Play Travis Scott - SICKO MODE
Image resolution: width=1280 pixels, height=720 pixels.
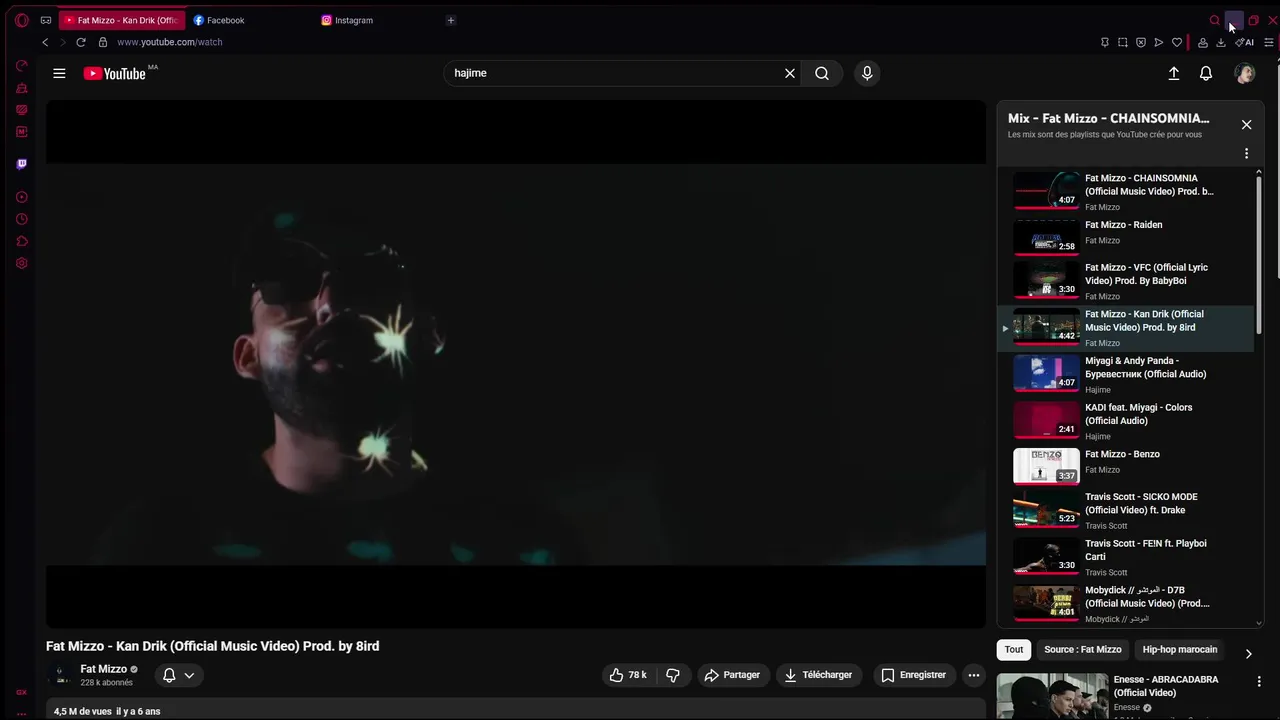pos(1125,510)
